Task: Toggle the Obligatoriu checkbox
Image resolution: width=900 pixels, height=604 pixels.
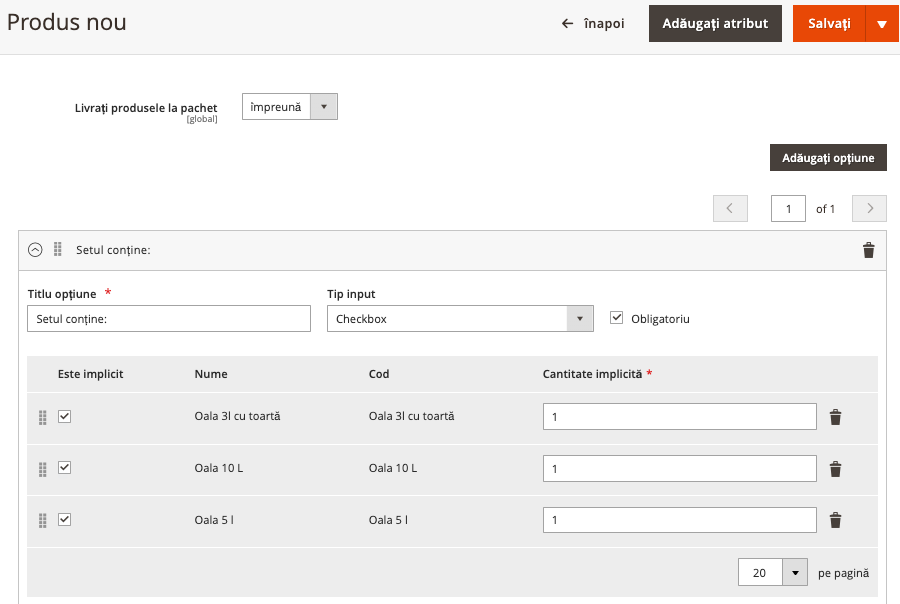Action: point(616,318)
